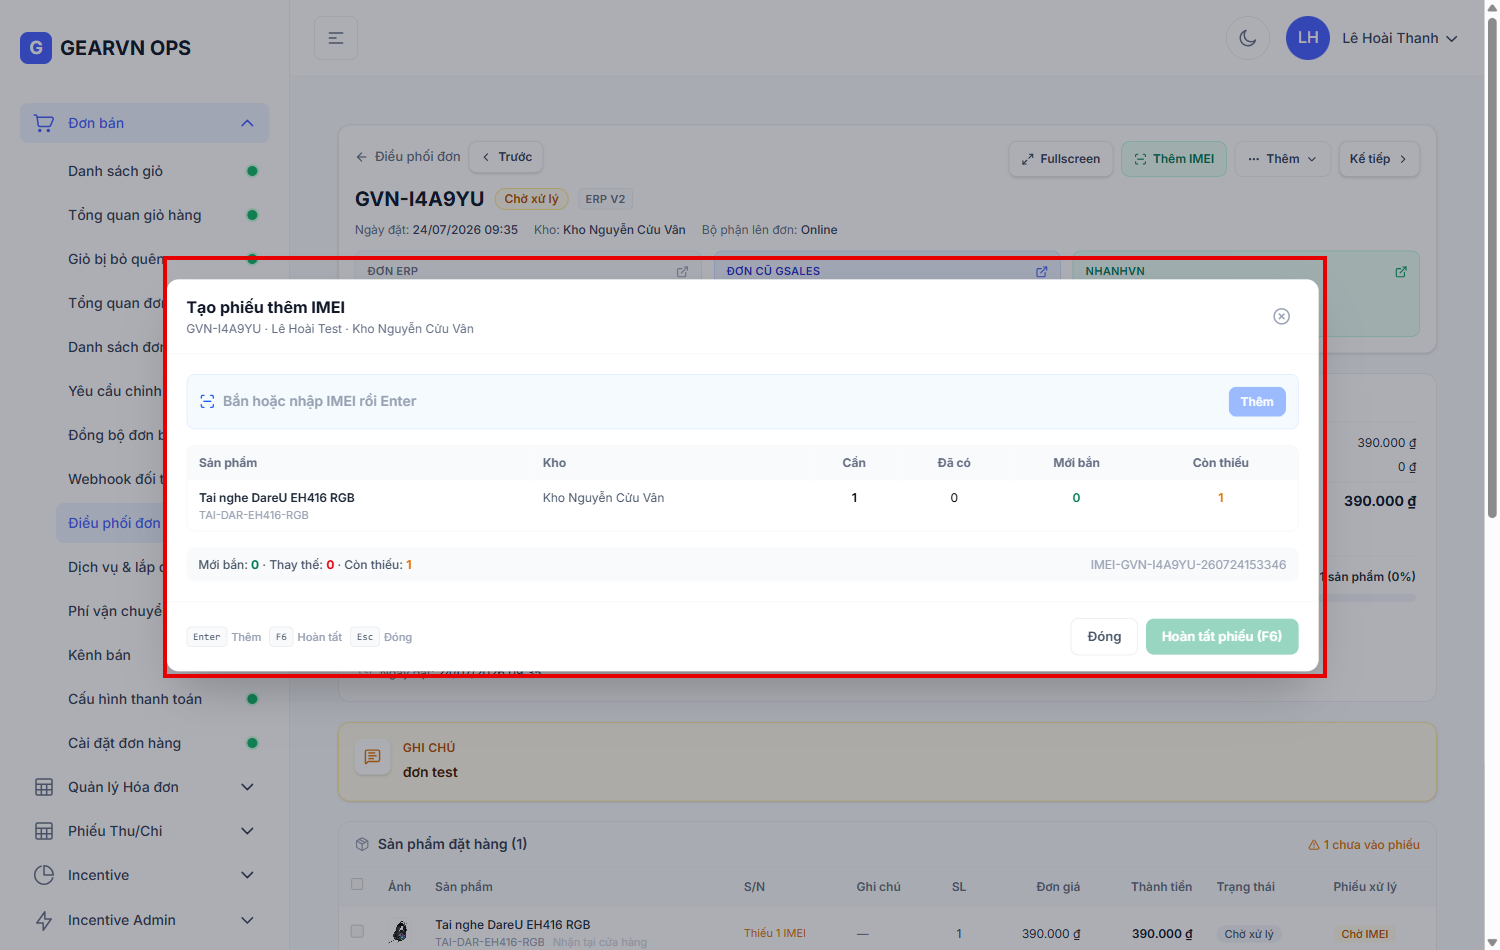
Task: Click the Enter key hint
Action: 207,637
